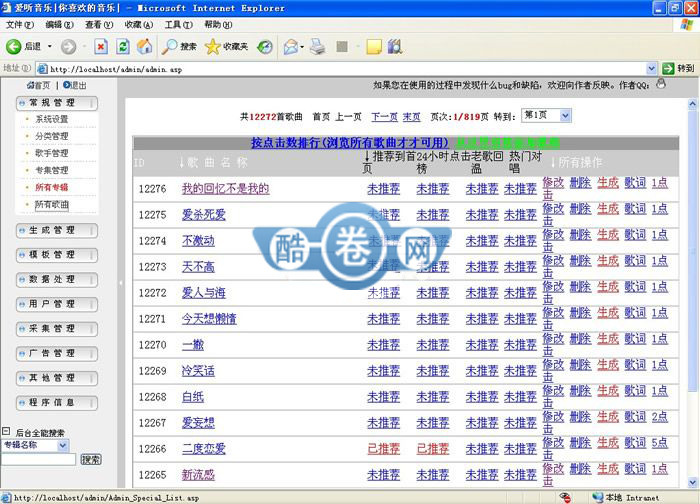Go to 末页 last page
This screenshot has width=700, height=504.
(412, 117)
